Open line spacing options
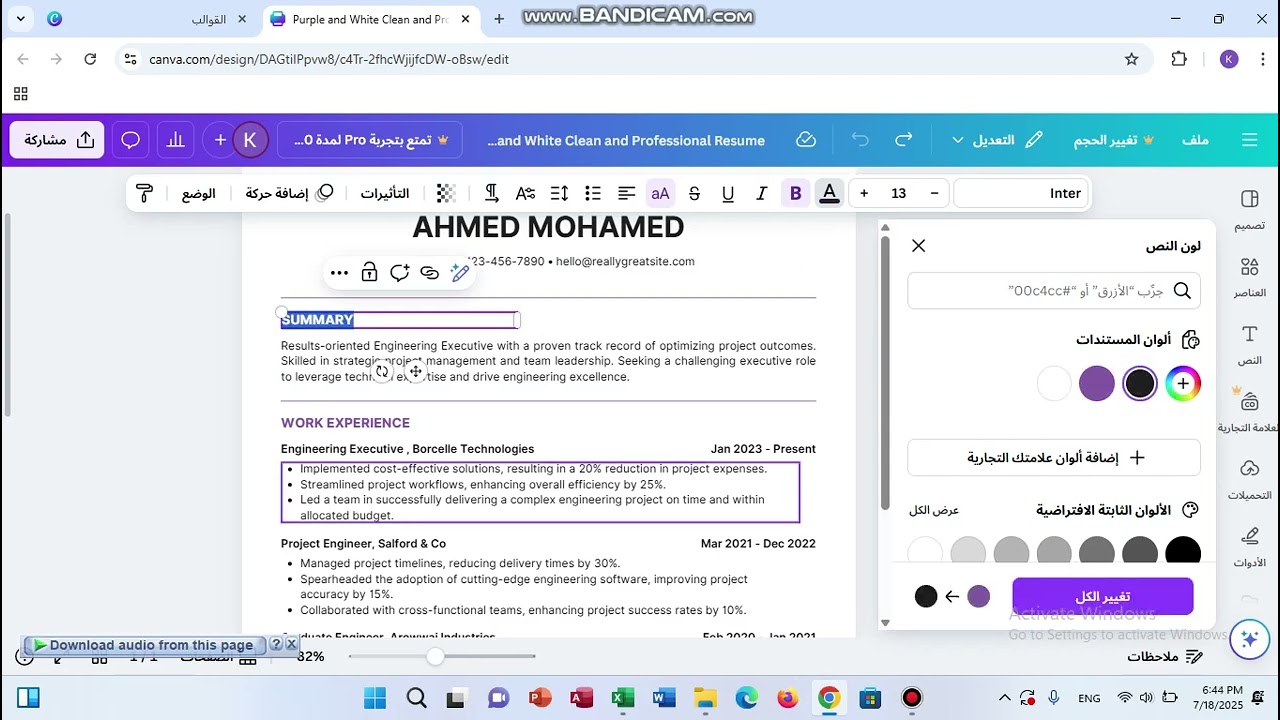Image resolution: width=1280 pixels, height=720 pixels. point(559,193)
